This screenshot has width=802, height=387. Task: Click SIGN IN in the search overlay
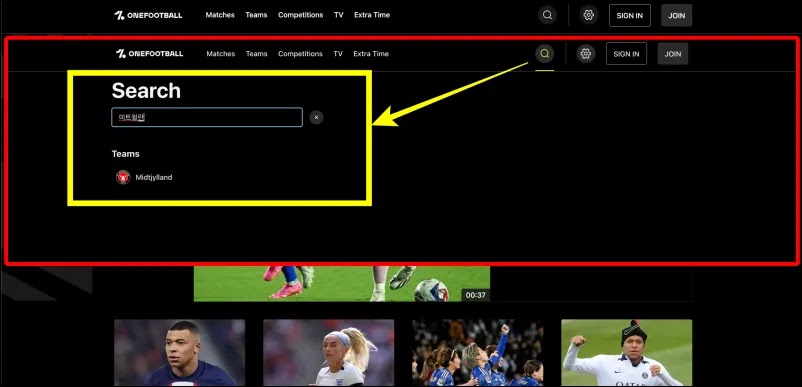[627, 54]
